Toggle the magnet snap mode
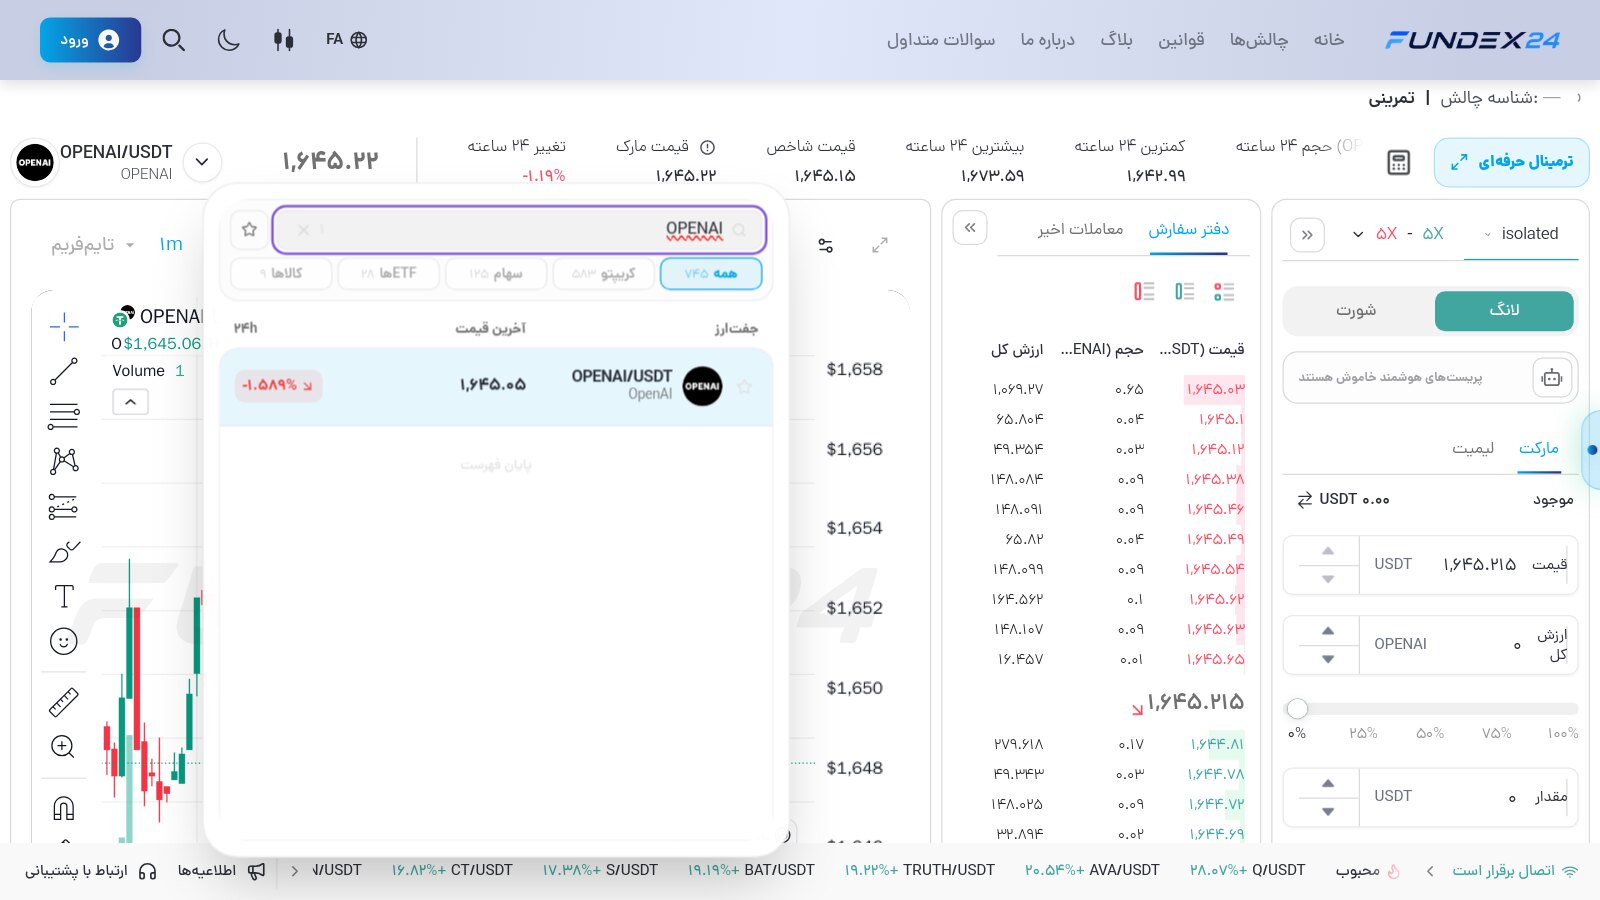 tap(64, 808)
